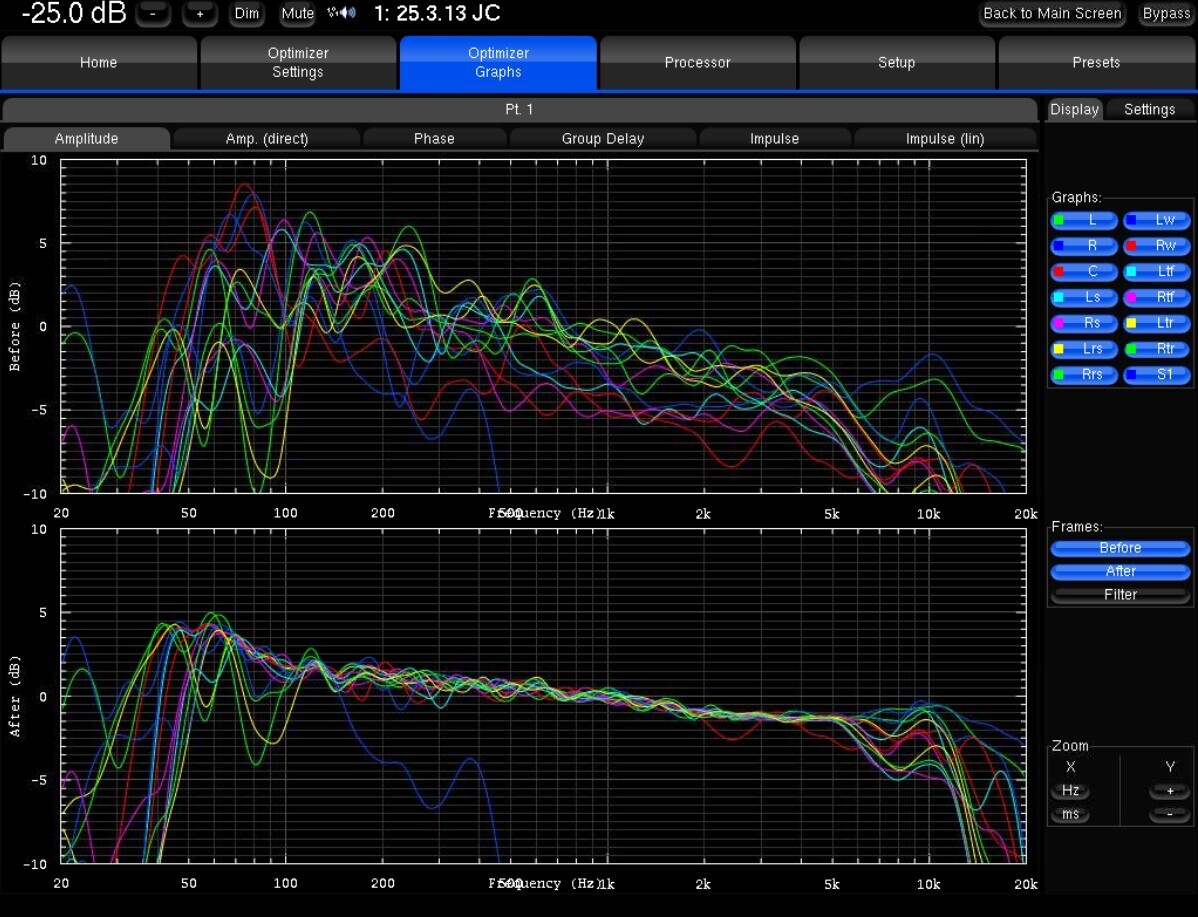Set X zoom to ms

(1070, 814)
